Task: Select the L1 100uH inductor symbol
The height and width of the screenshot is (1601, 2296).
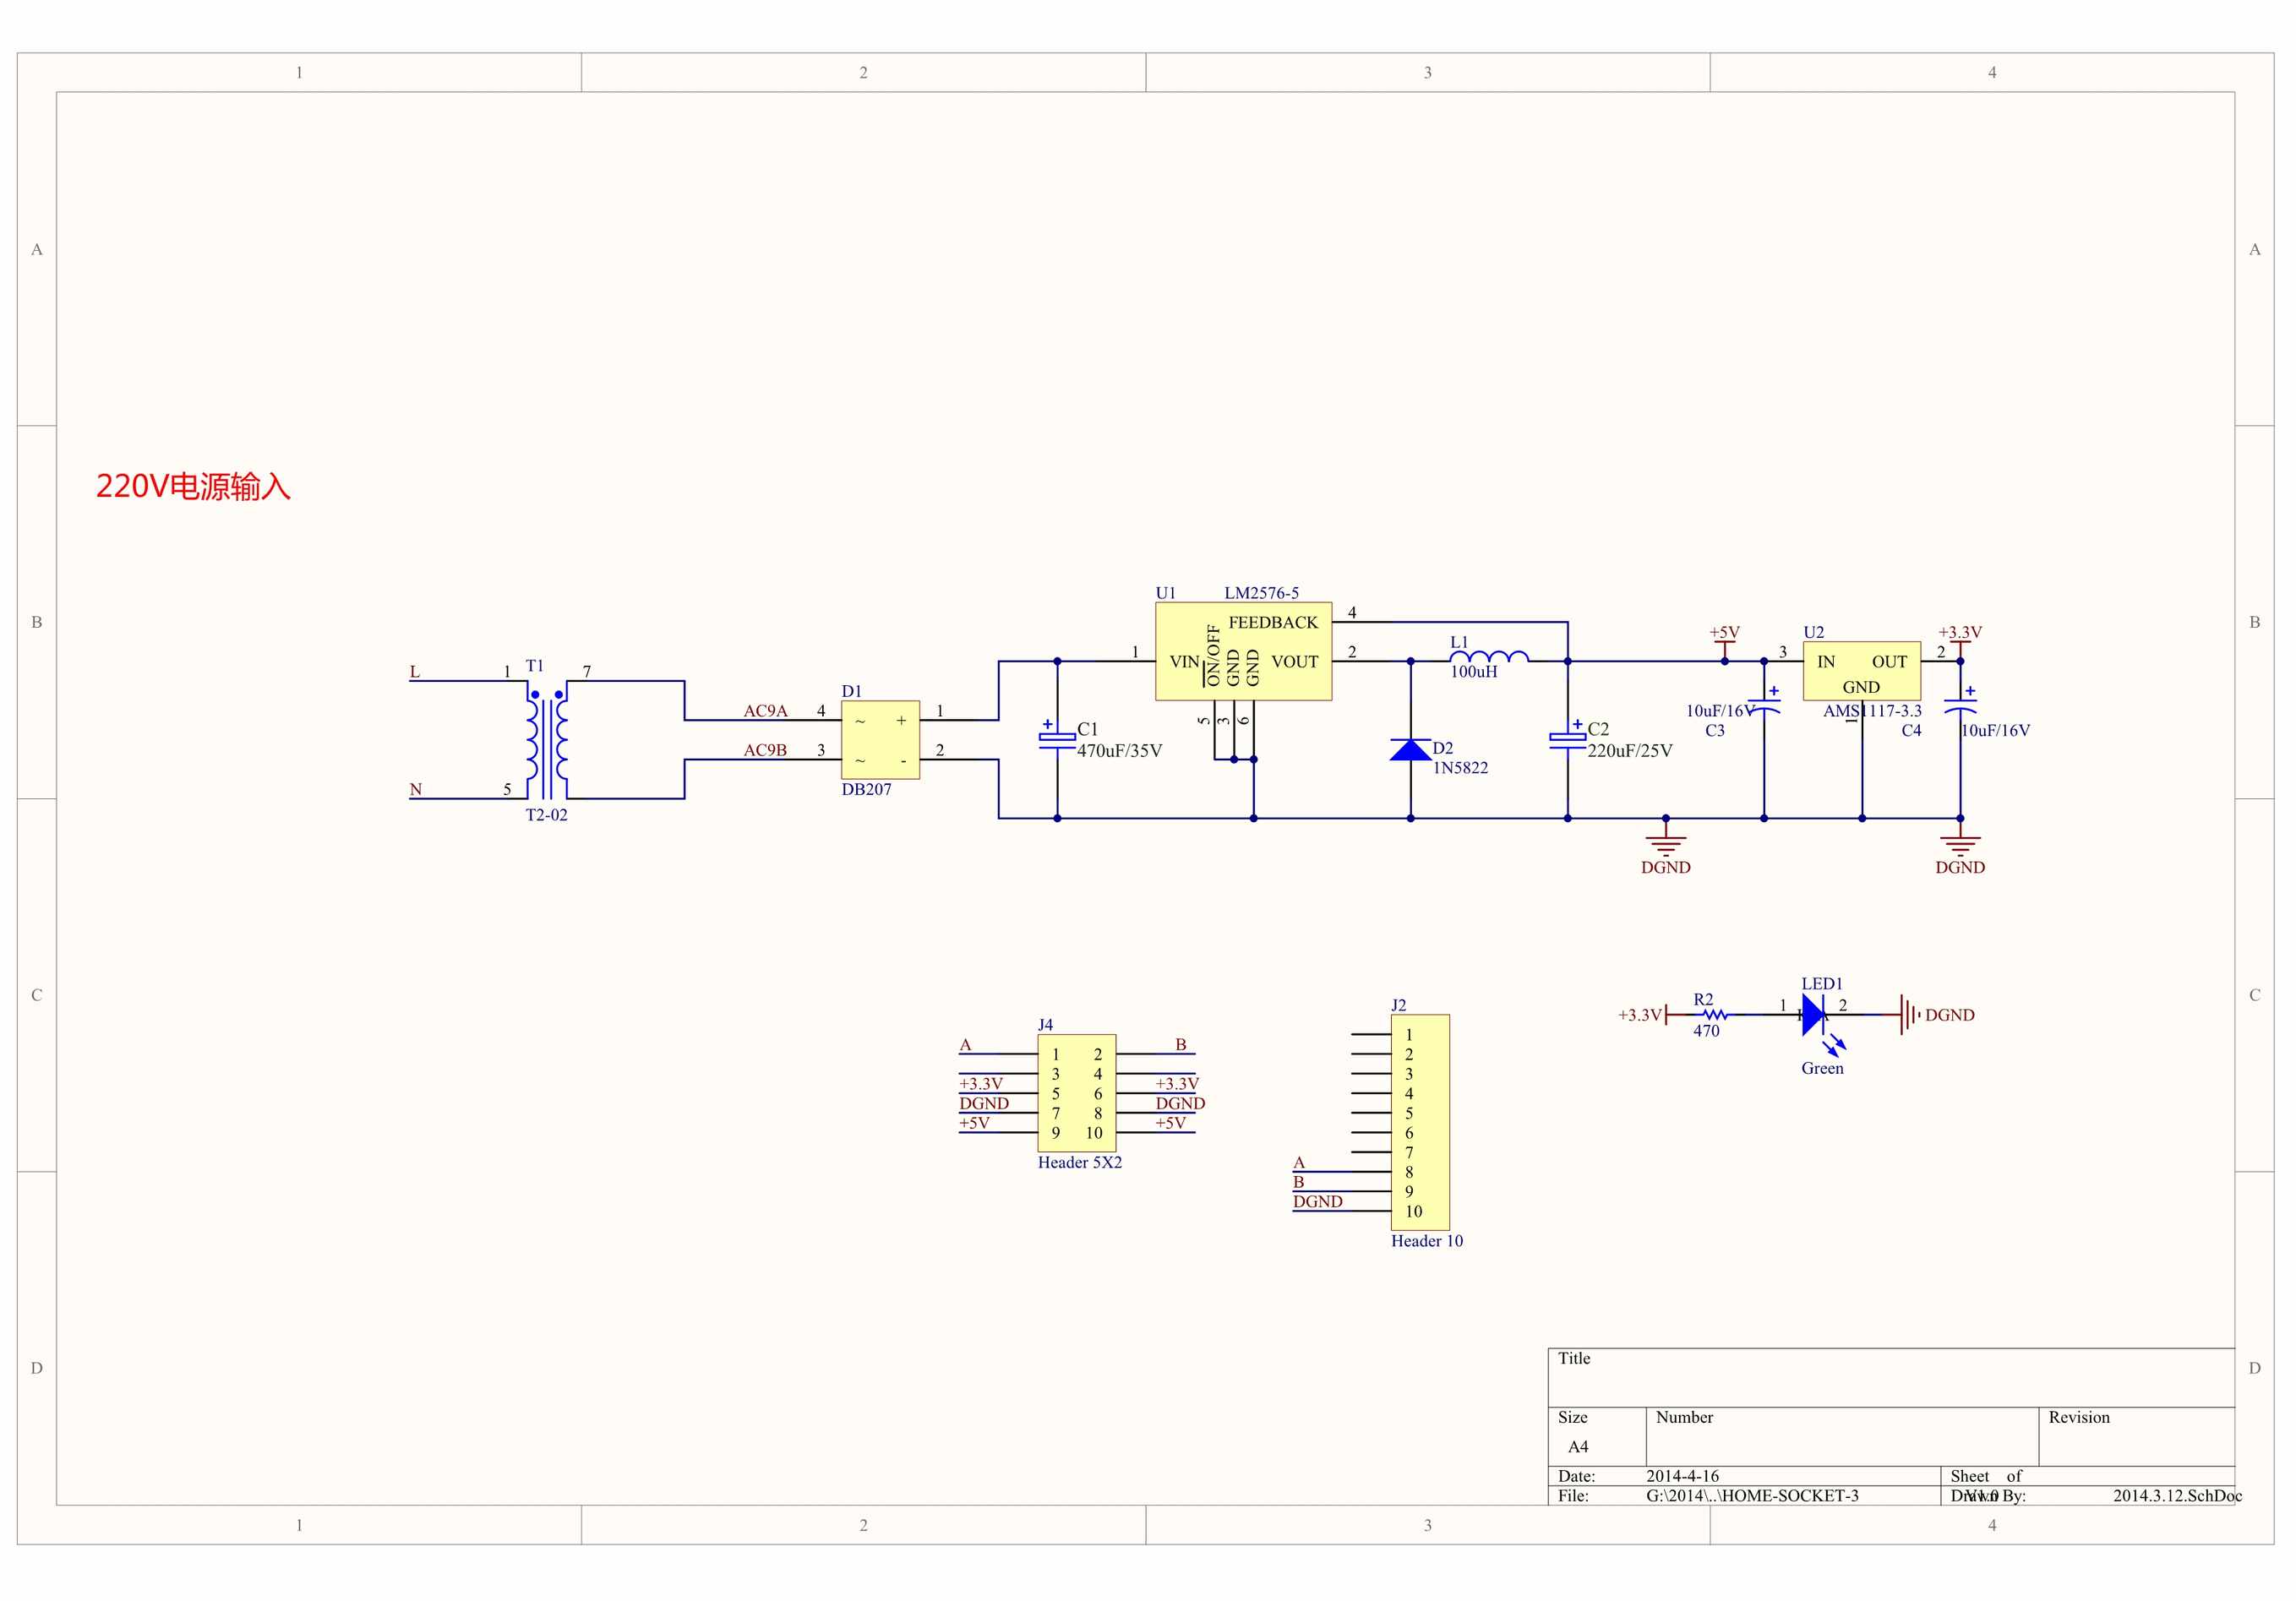Action: (x=1489, y=656)
